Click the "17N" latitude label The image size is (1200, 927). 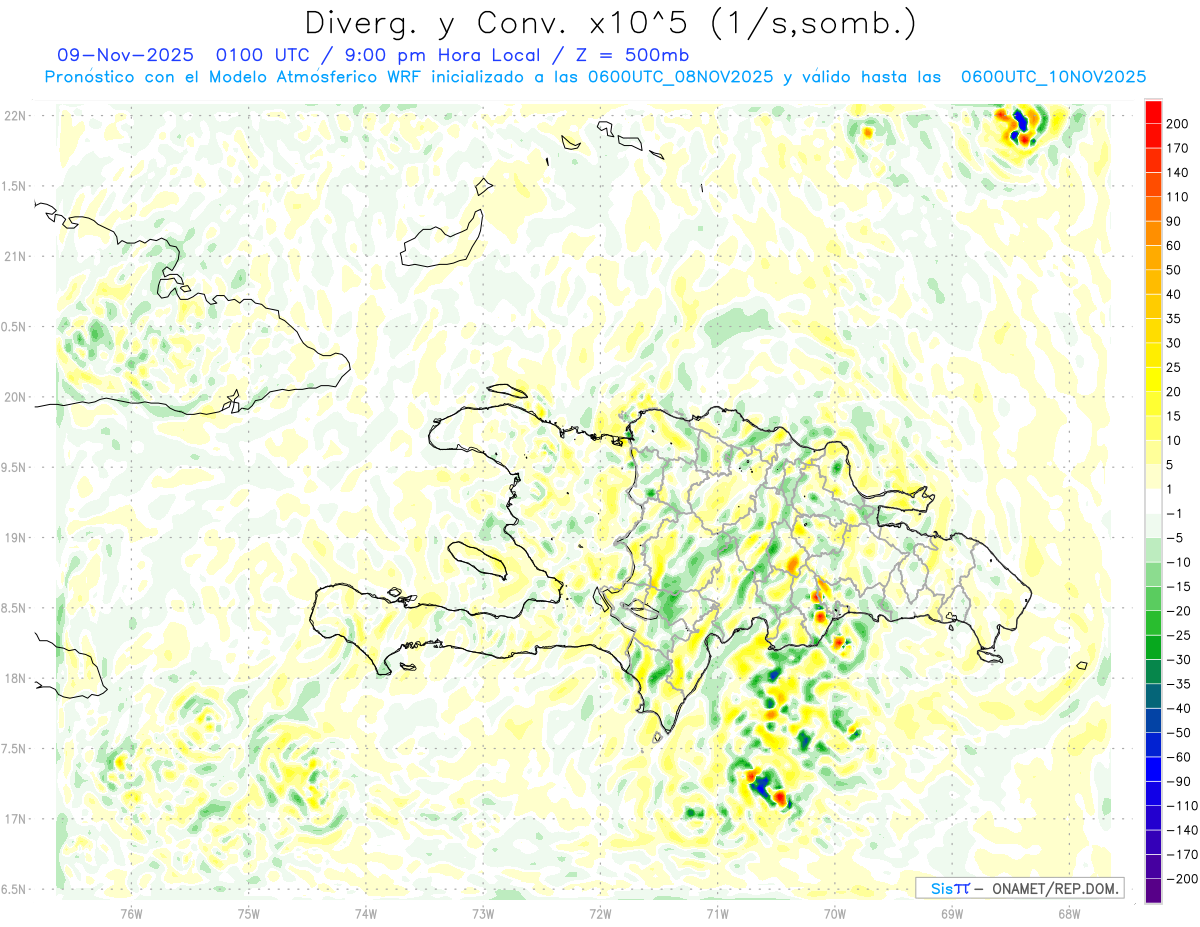click(17, 819)
